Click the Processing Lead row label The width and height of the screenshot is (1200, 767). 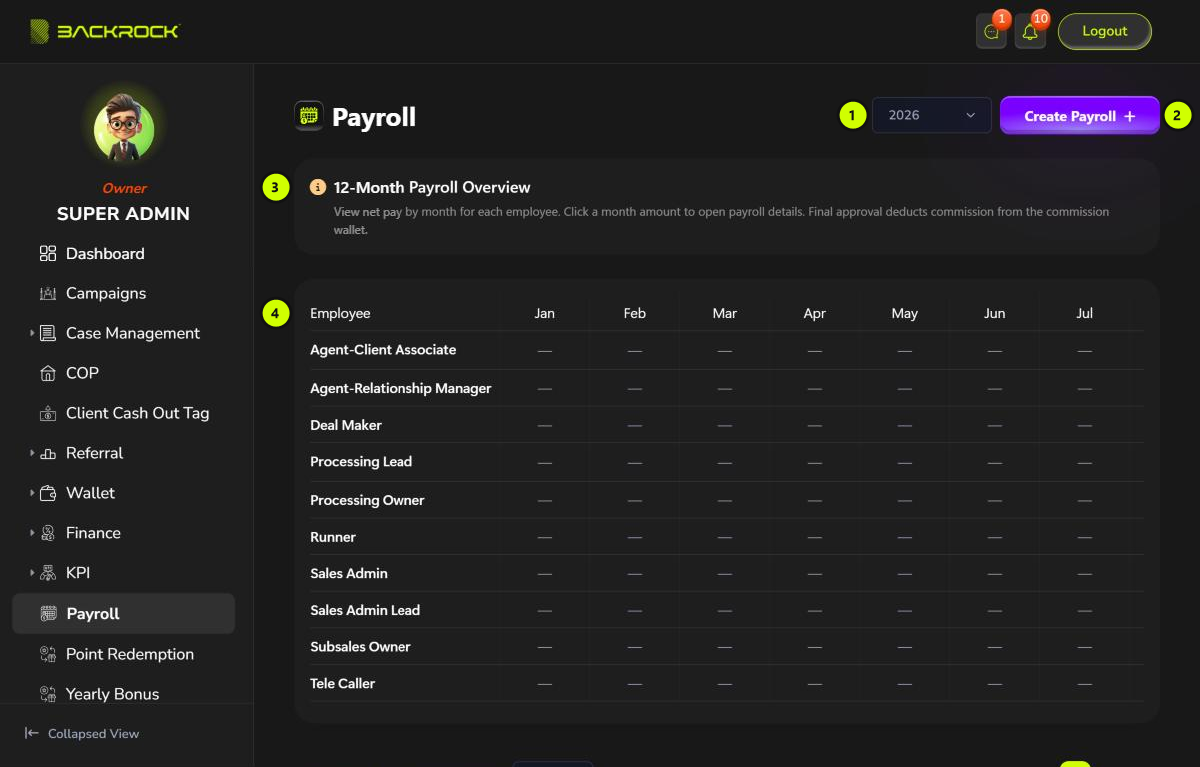click(361, 462)
